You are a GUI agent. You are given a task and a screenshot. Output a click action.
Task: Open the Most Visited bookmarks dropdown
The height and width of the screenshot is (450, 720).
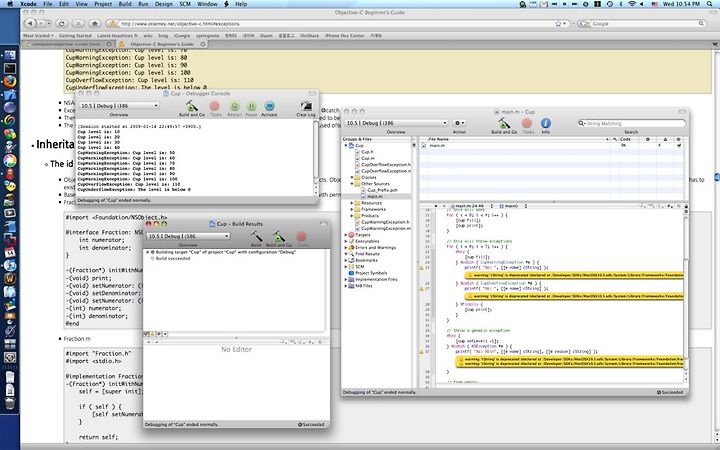click(x=38, y=35)
